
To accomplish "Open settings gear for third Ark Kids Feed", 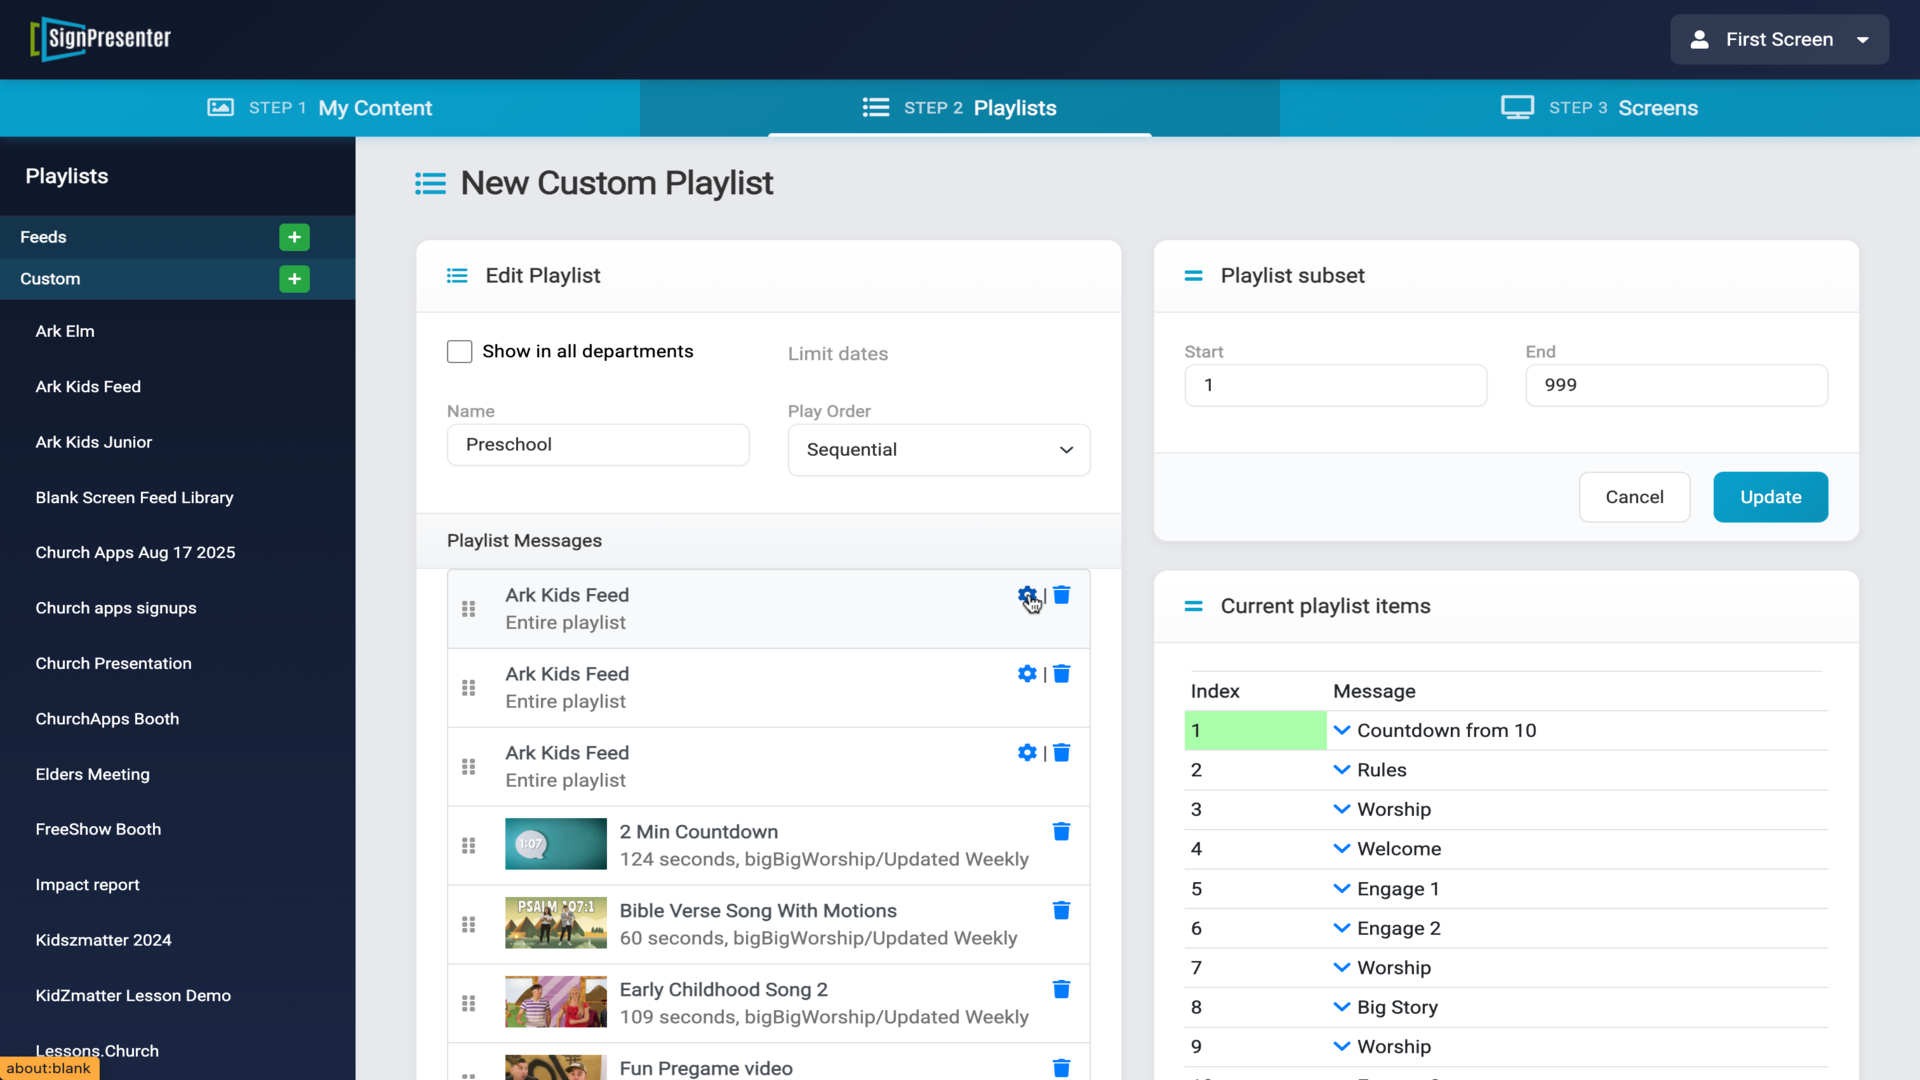I will click(1026, 753).
